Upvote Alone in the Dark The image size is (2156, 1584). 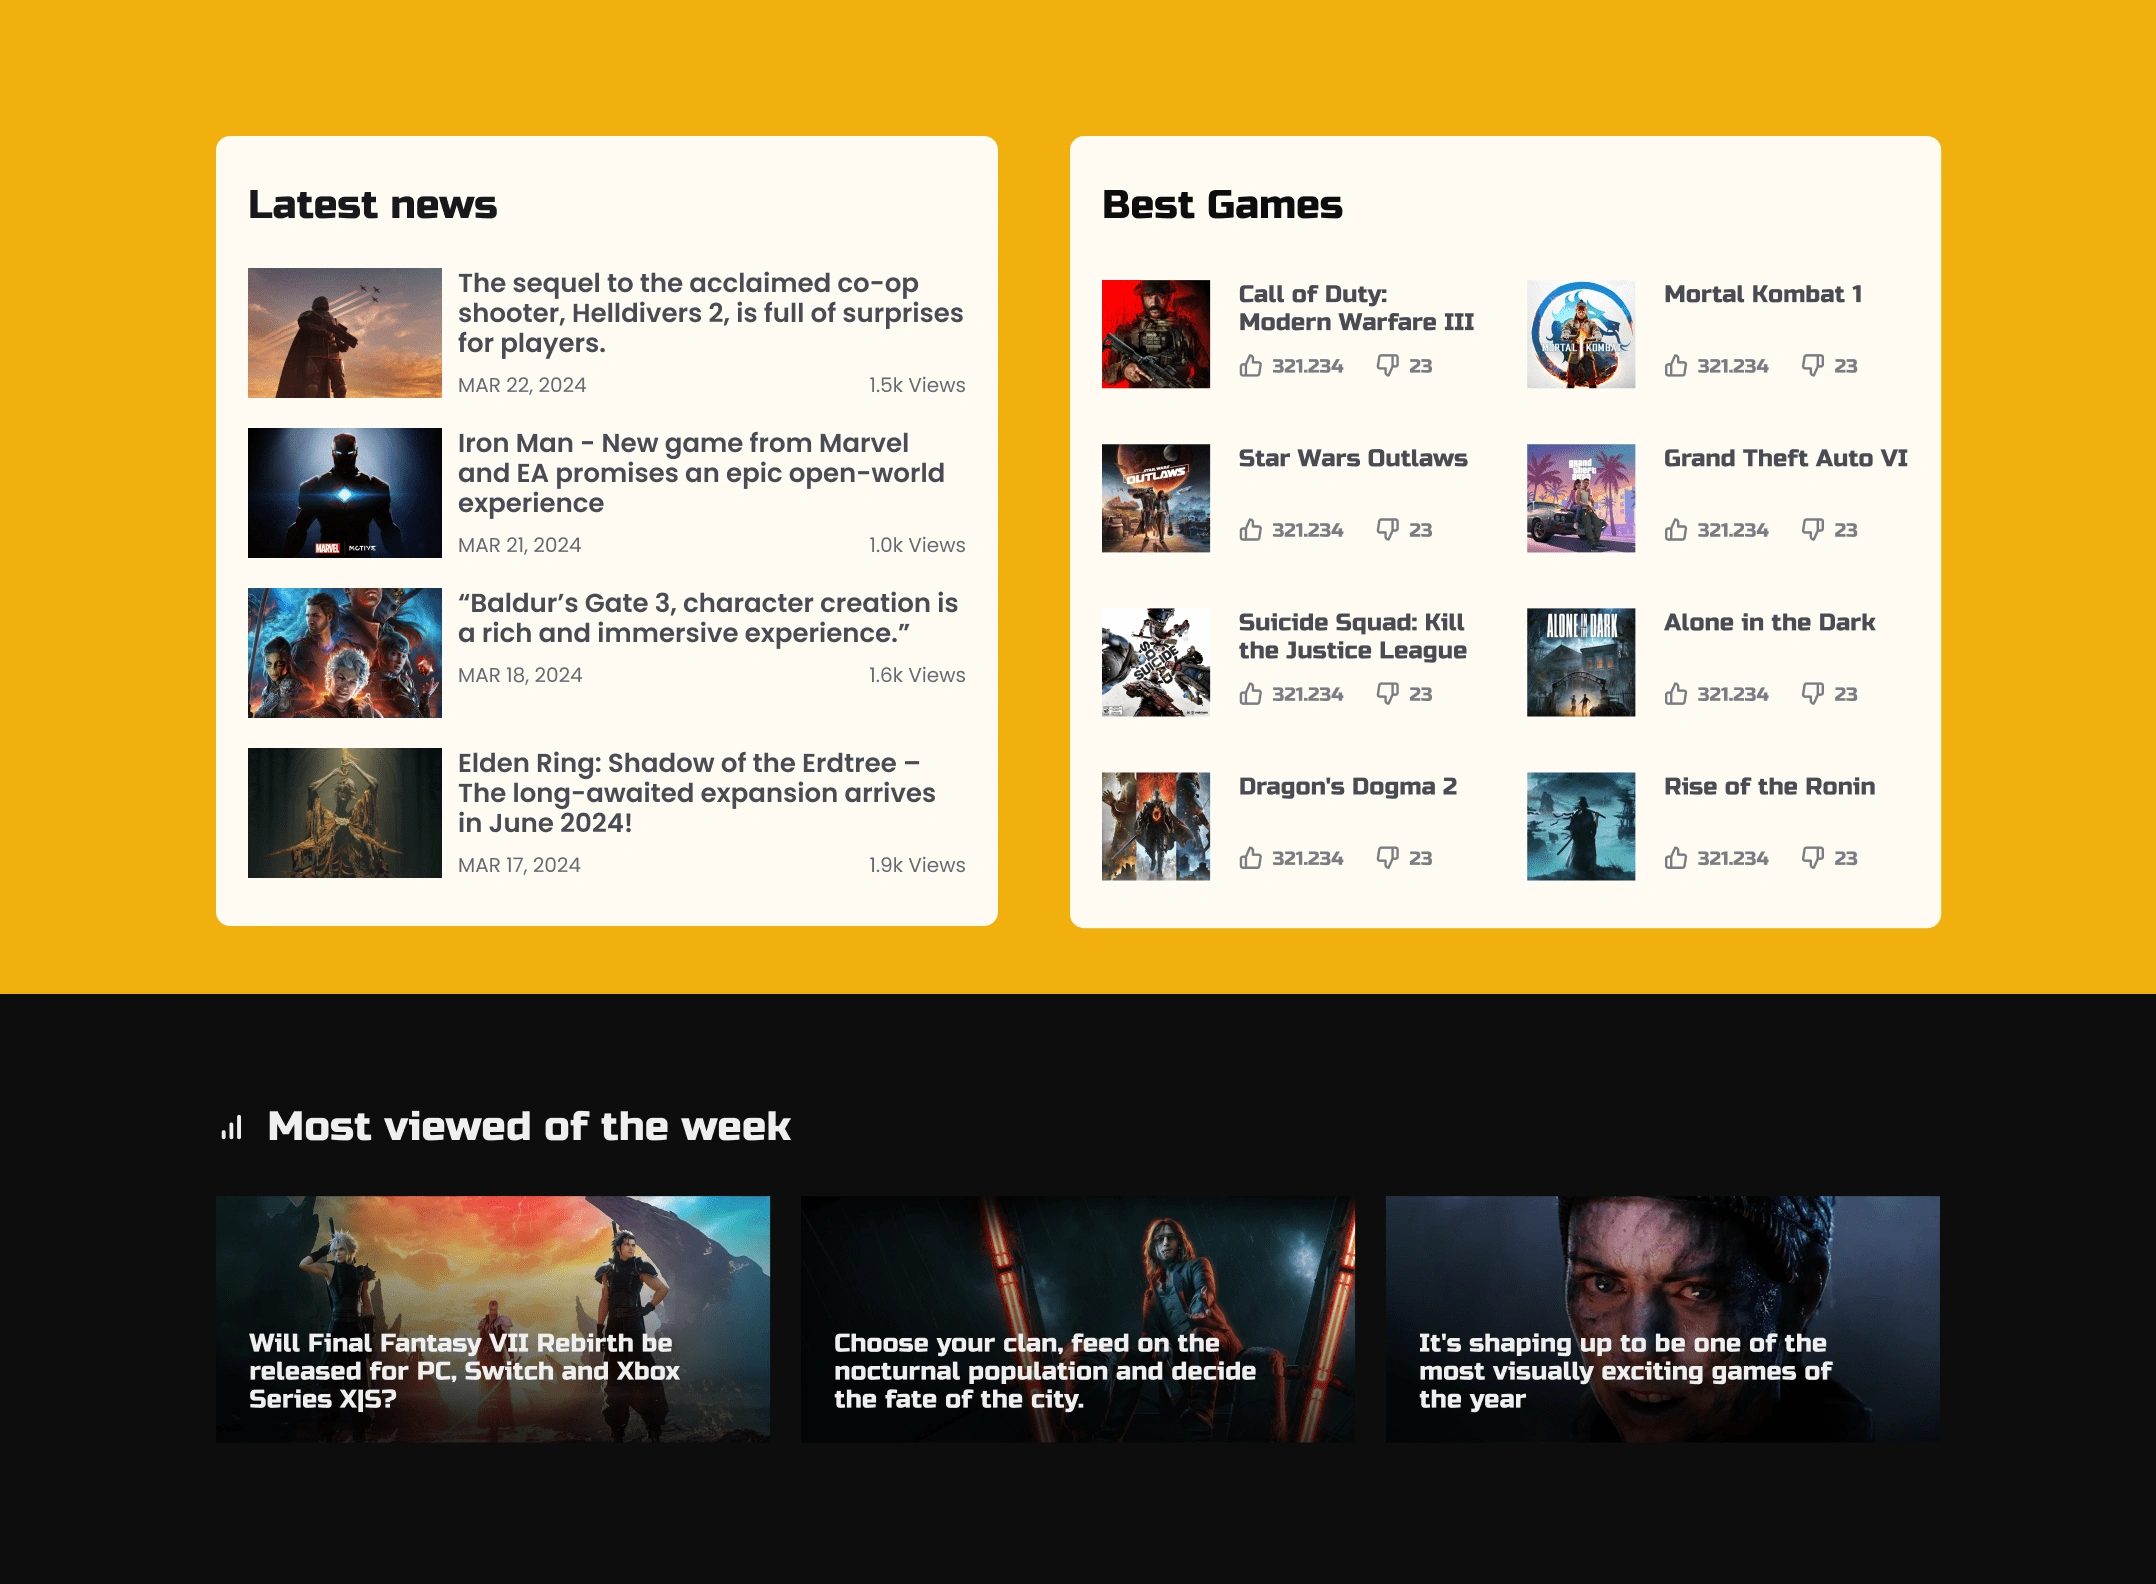point(1676,694)
